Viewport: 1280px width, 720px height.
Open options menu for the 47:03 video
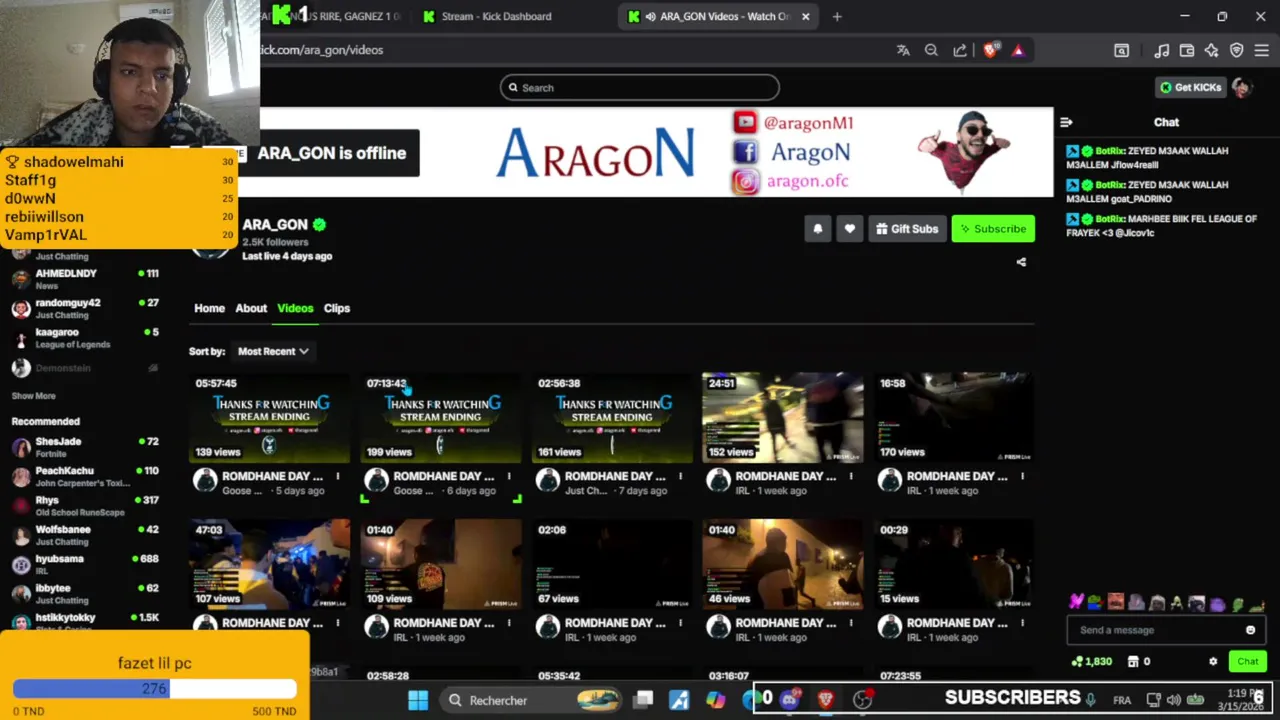(337, 623)
